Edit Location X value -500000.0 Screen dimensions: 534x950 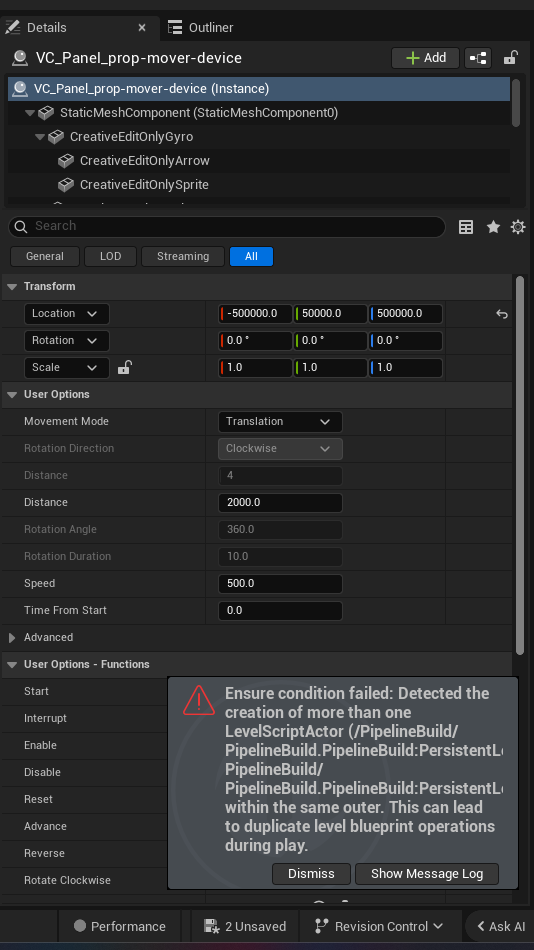pos(255,314)
